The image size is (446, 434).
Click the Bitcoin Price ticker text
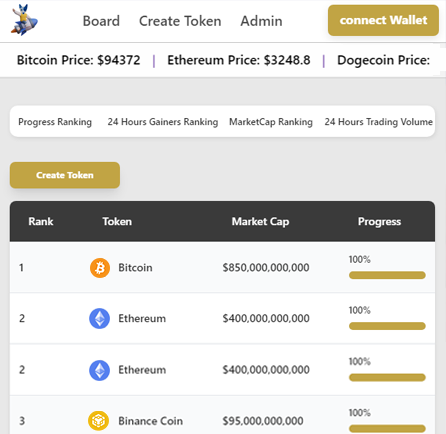click(x=78, y=60)
